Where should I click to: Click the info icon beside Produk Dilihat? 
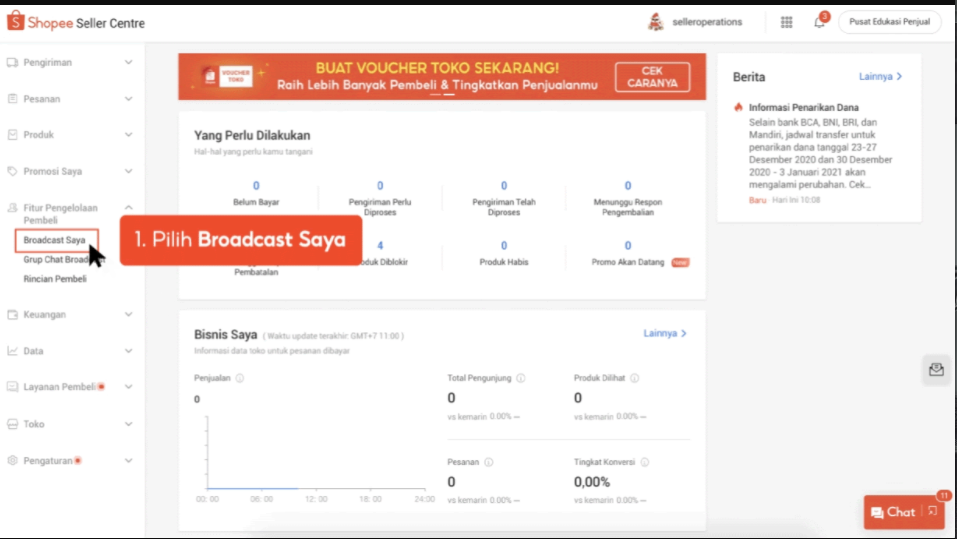coord(635,378)
